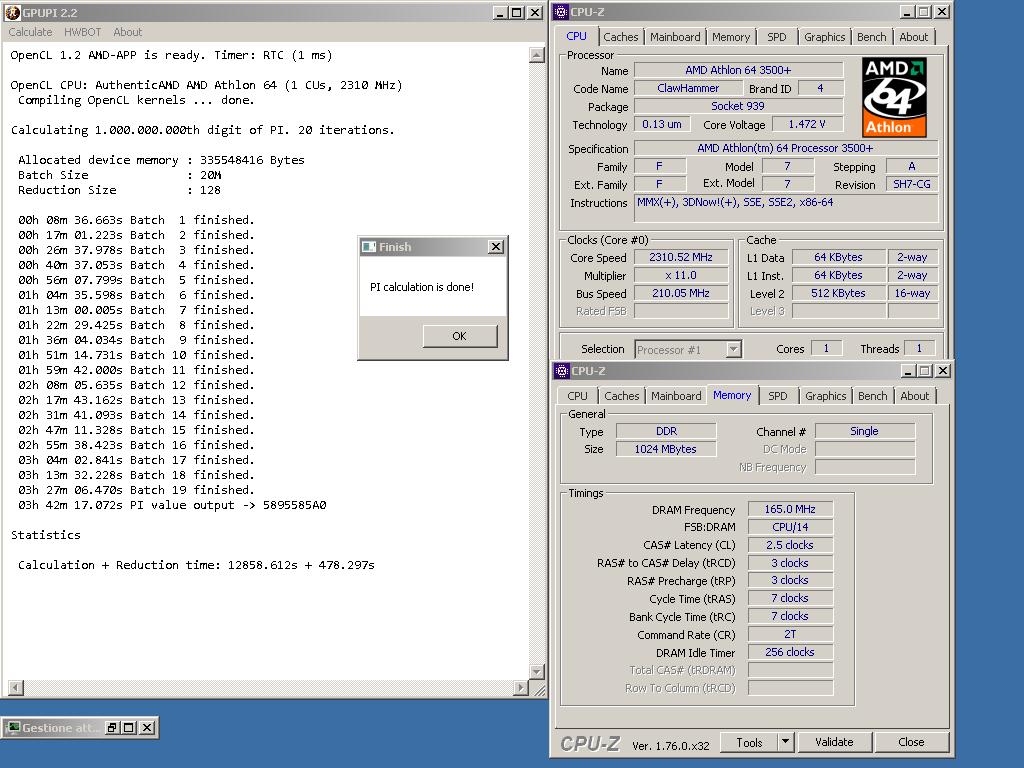Click the PI value output line 5895585A0
This screenshot has width=1024, height=768.
tap(172, 505)
